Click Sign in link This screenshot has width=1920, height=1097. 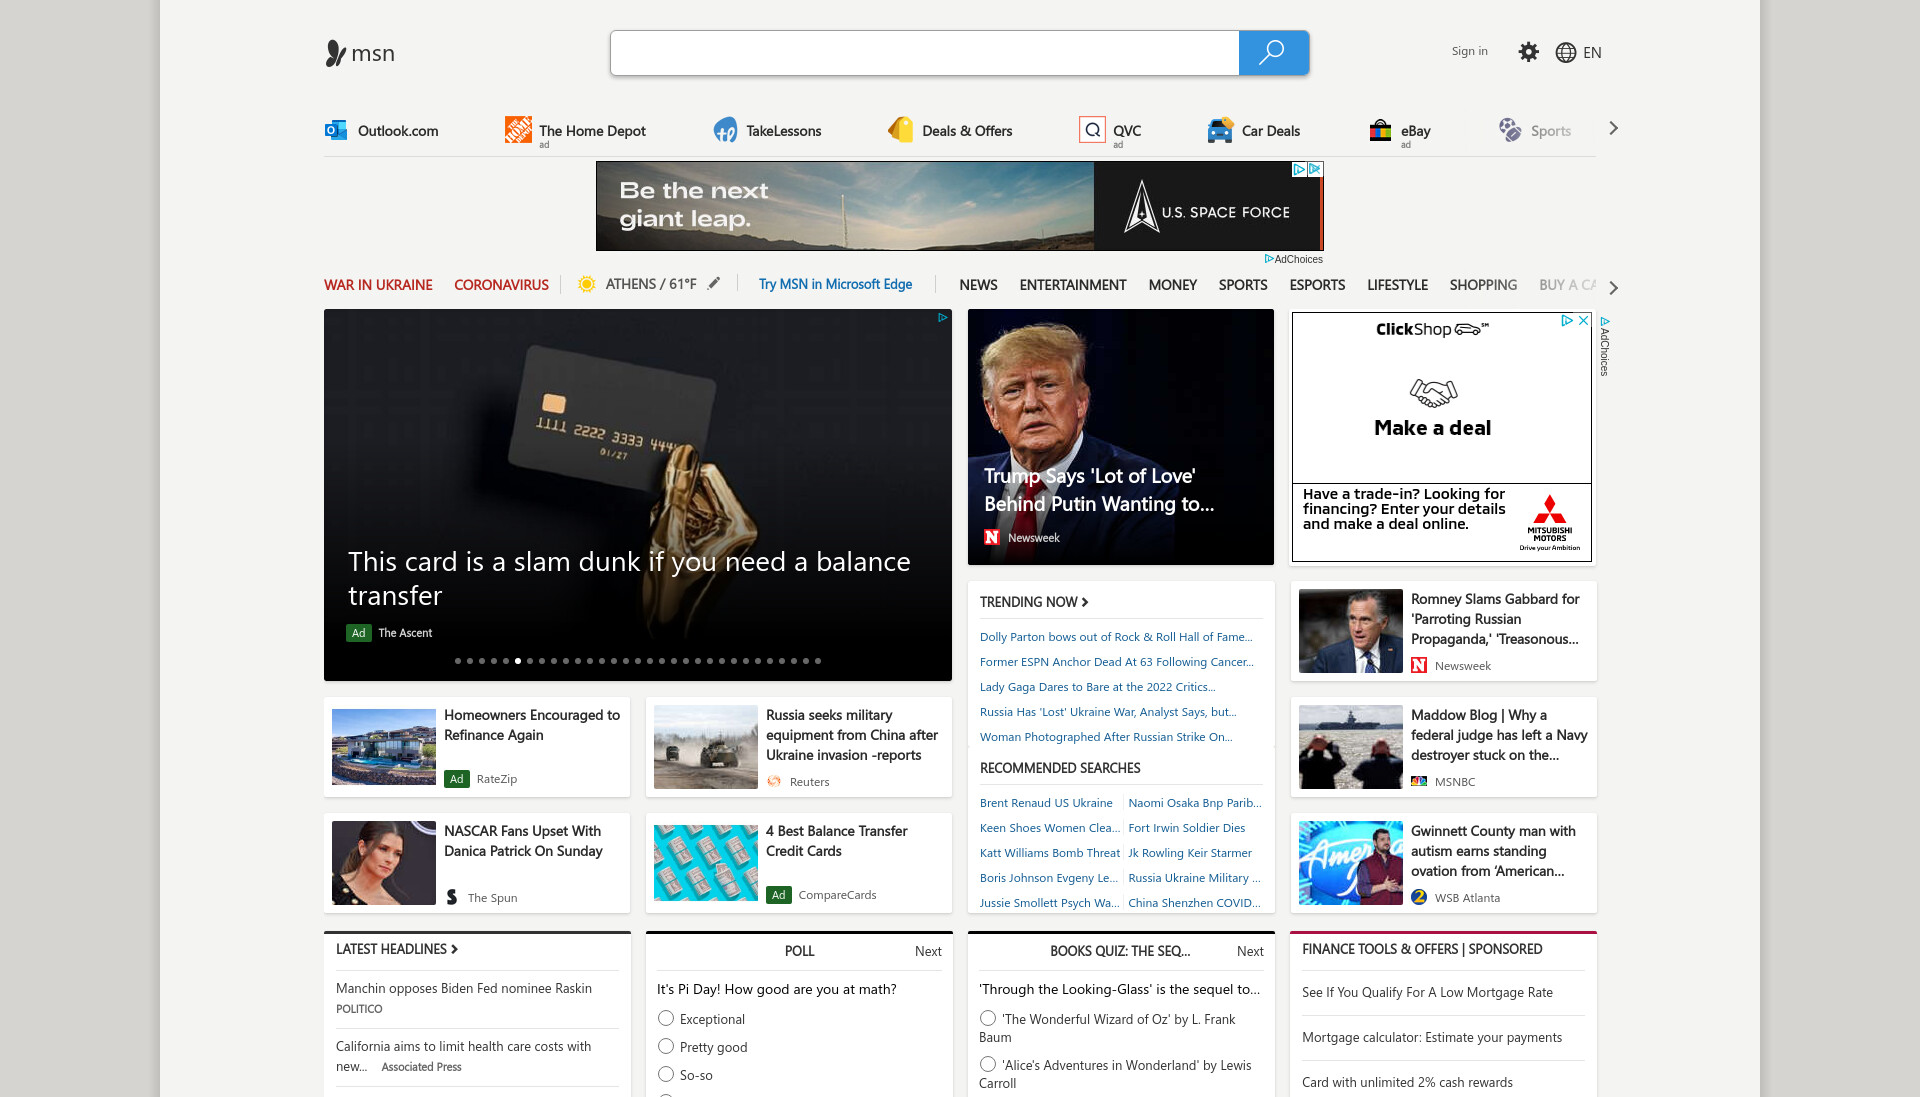pos(1469,51)
